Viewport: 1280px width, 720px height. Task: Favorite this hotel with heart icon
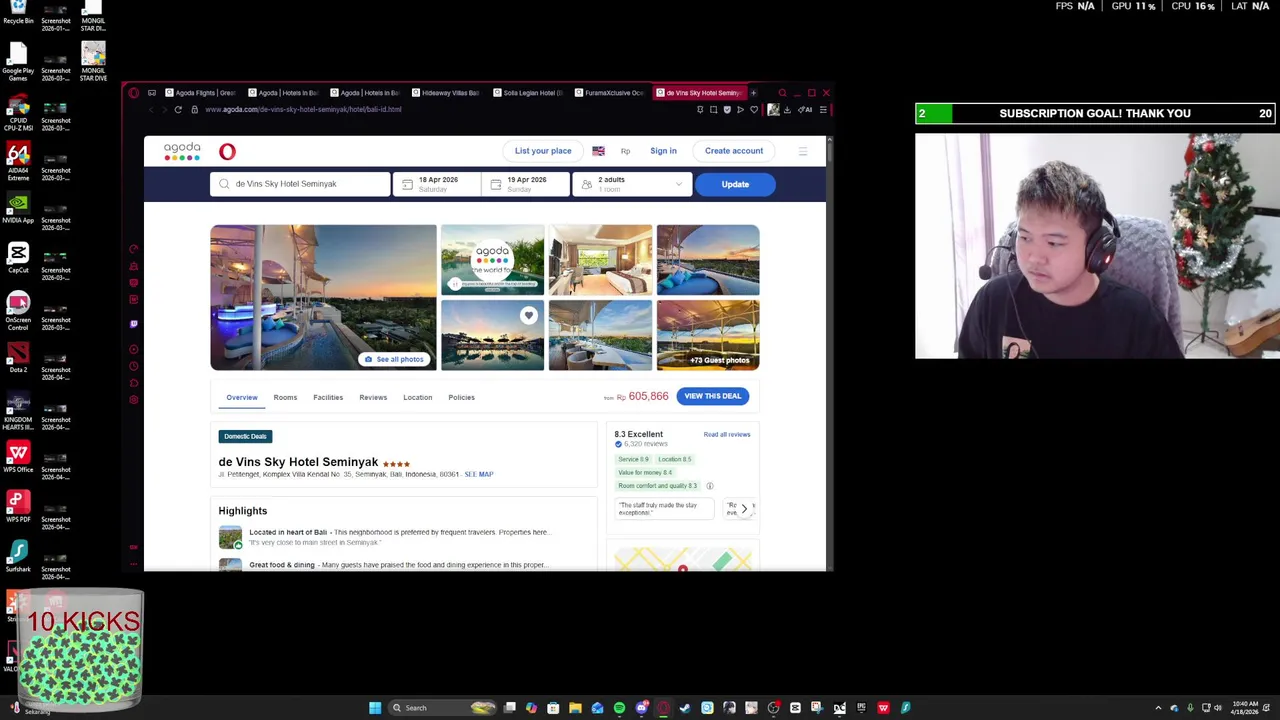coord(528,315)
